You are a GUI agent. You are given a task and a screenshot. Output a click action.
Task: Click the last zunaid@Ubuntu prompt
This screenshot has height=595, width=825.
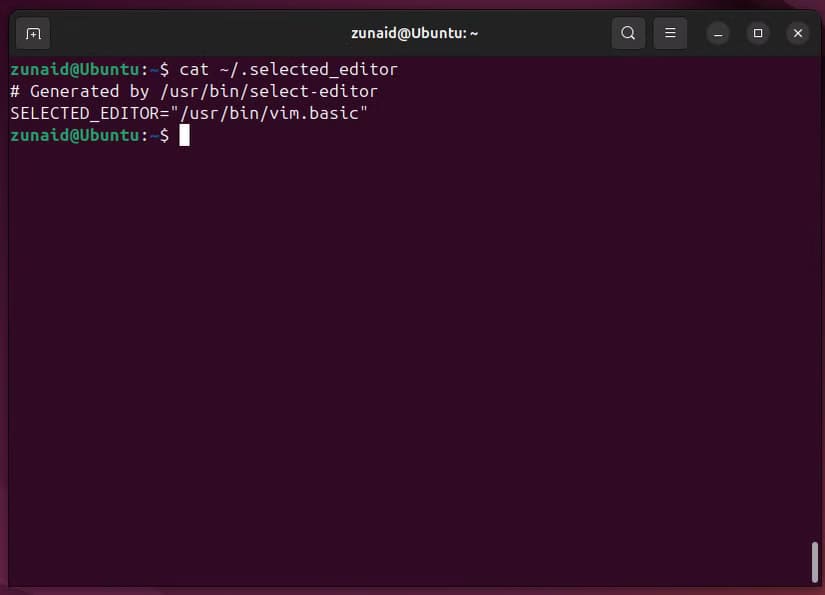(90, 136)
